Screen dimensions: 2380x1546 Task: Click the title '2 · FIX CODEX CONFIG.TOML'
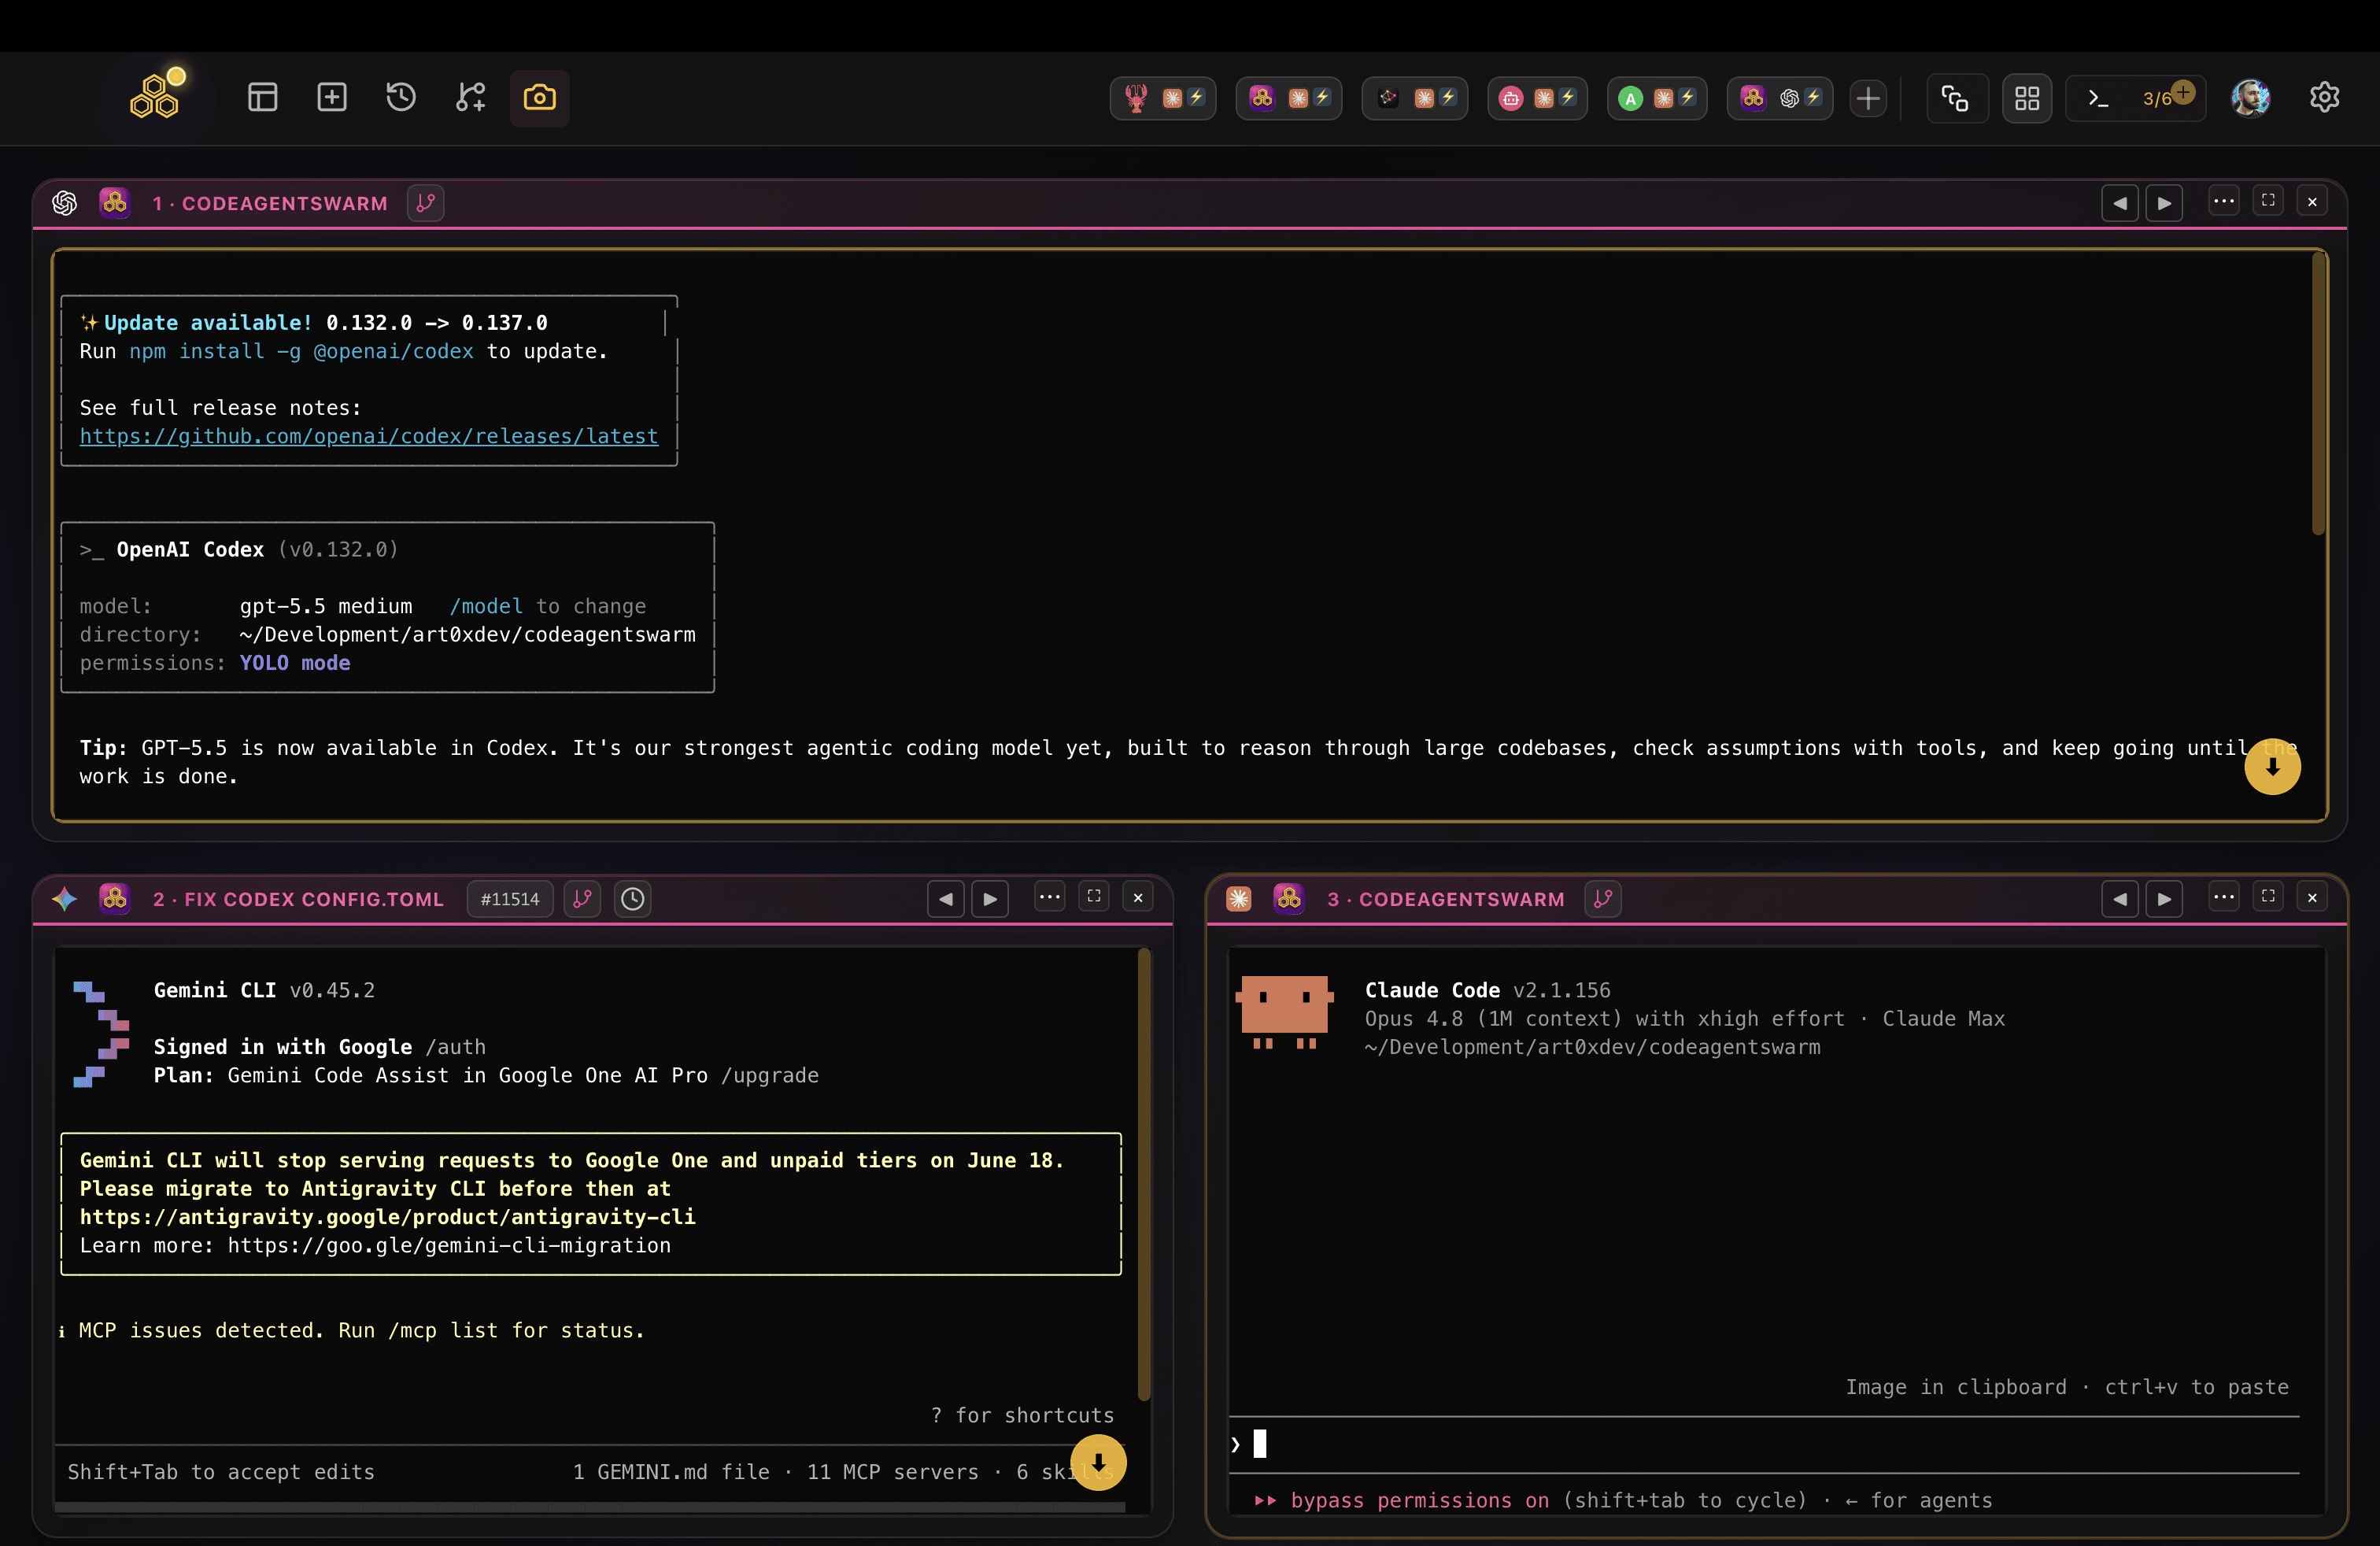[x=298, y=899]
